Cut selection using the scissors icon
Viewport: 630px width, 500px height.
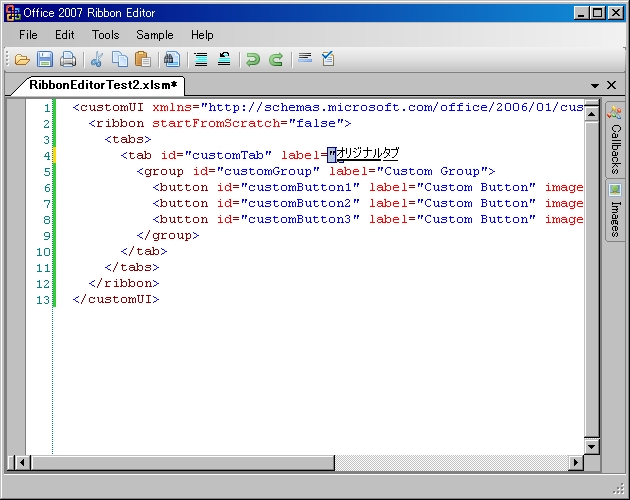coord(97,60)
